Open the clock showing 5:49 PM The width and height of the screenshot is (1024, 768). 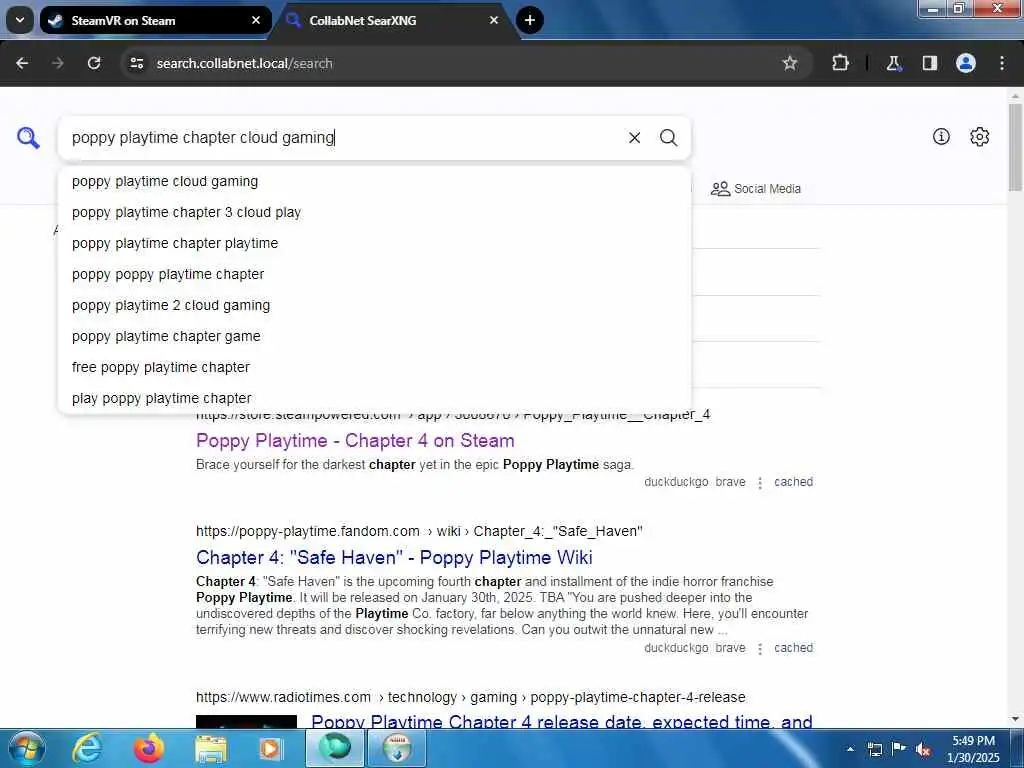coord(973,749)
